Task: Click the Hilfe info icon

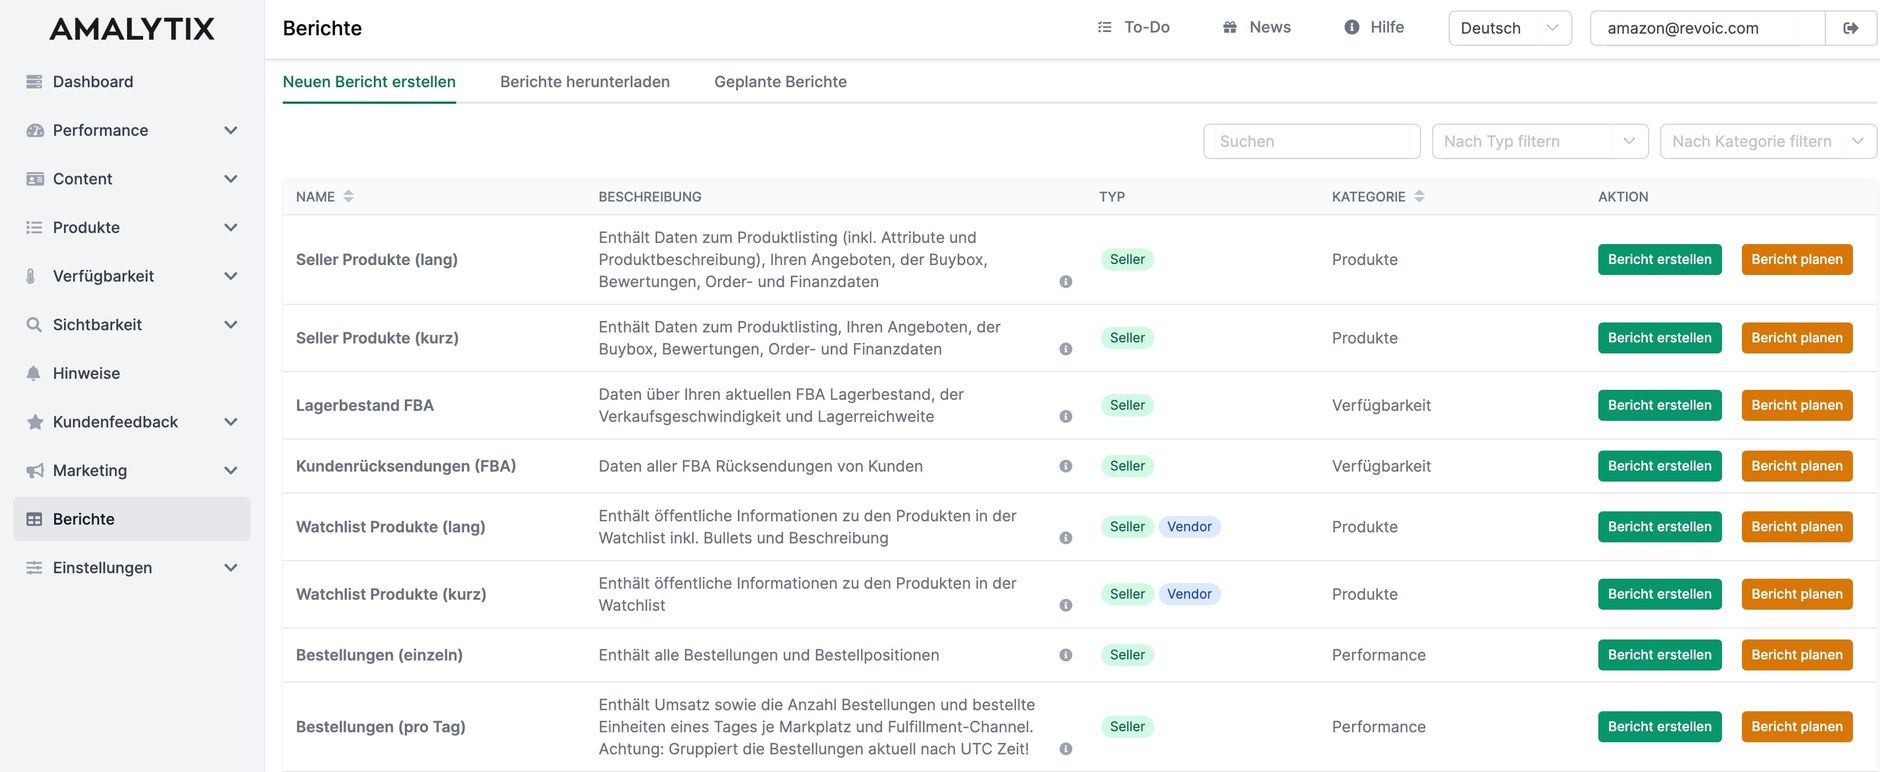Action: (1352, 28)
